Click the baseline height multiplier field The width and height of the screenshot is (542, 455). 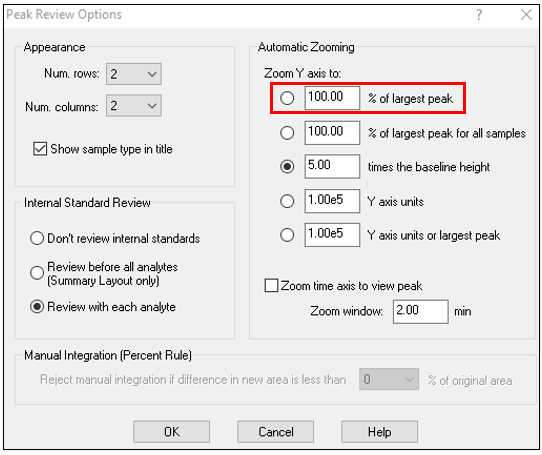coord(332,166)
